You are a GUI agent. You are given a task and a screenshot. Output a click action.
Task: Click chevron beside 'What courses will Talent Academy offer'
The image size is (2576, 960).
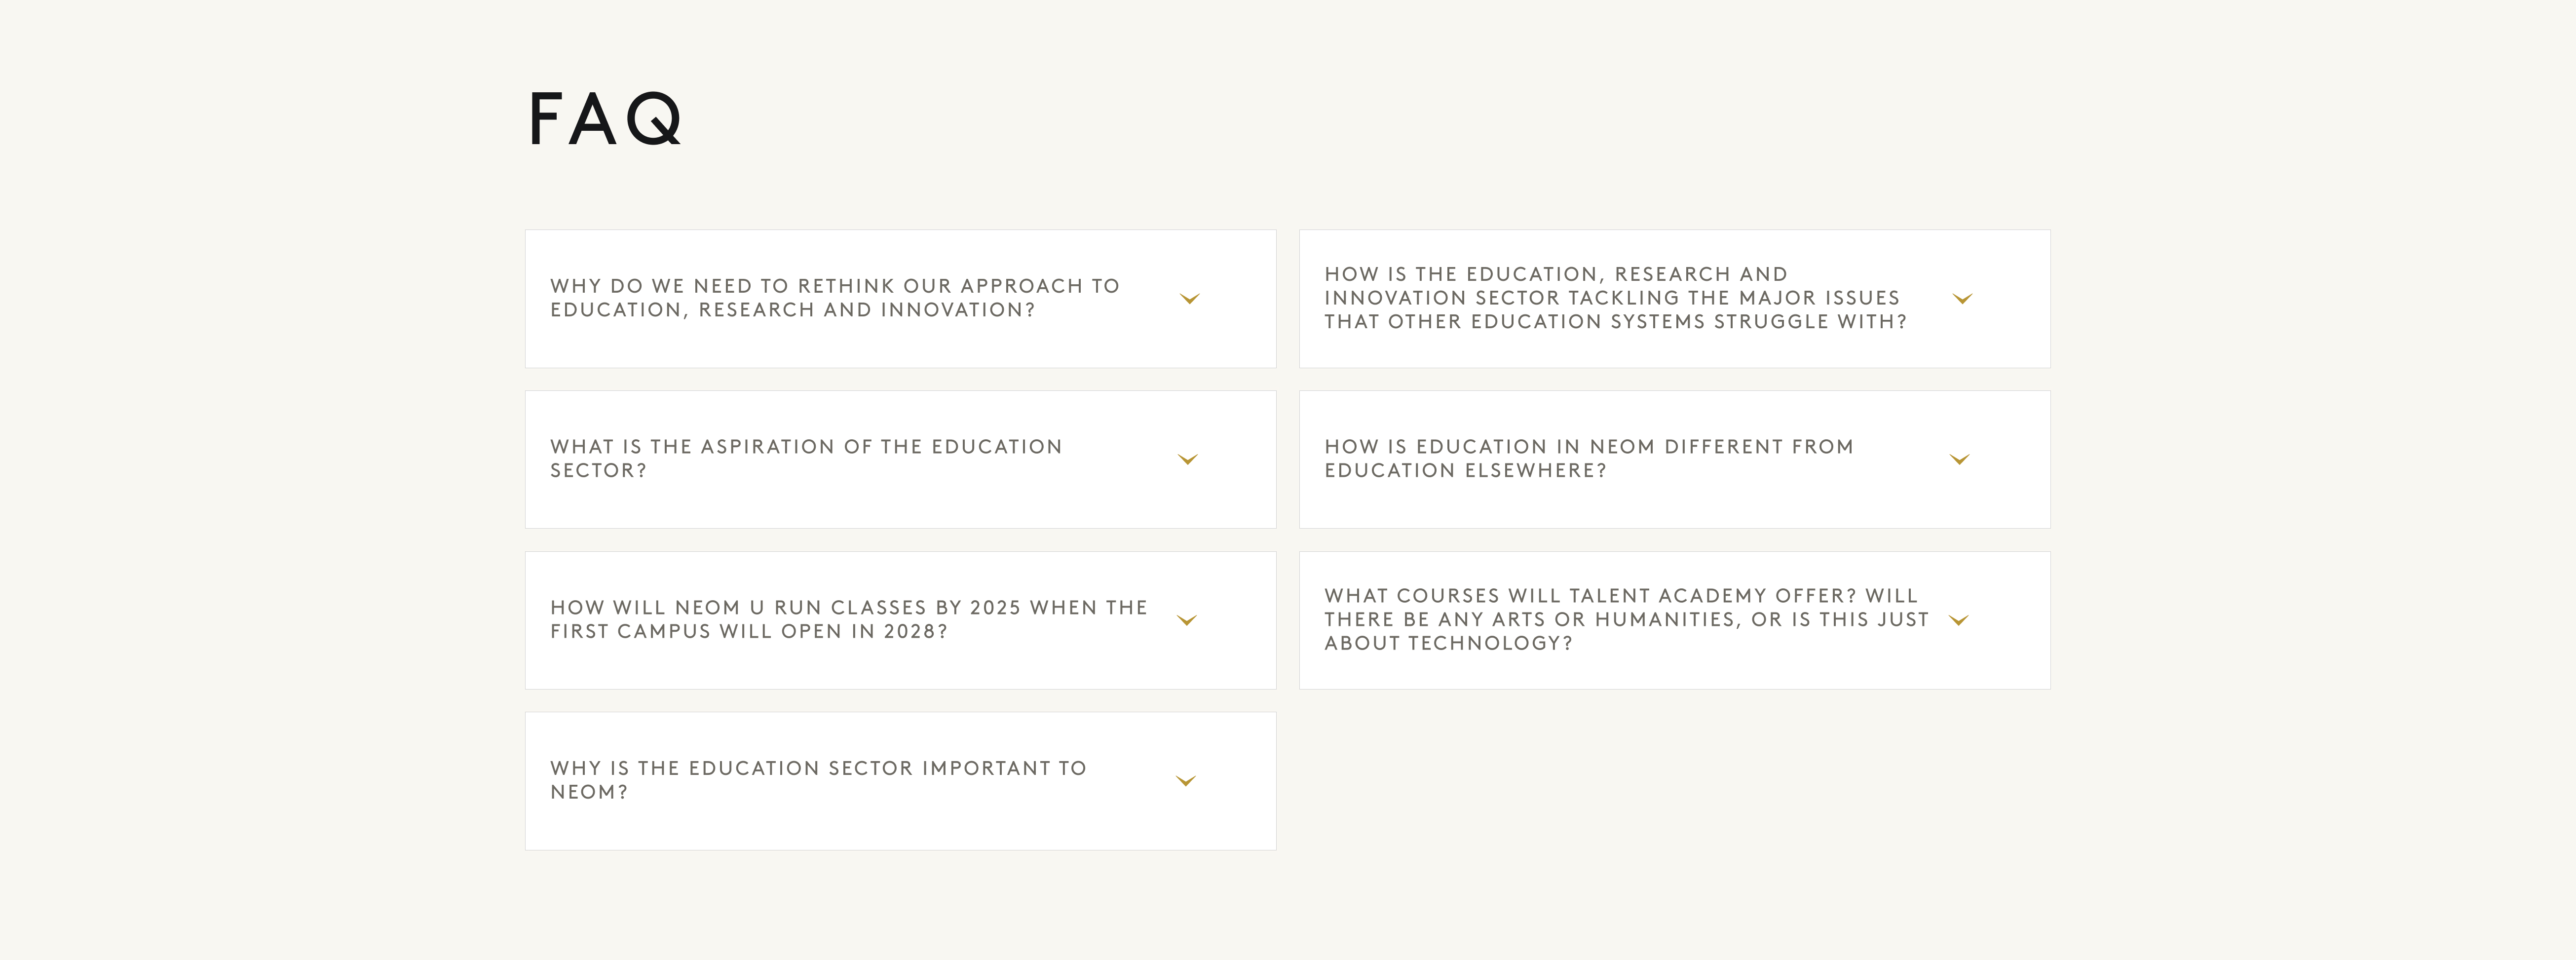(x=1958, y=621)
